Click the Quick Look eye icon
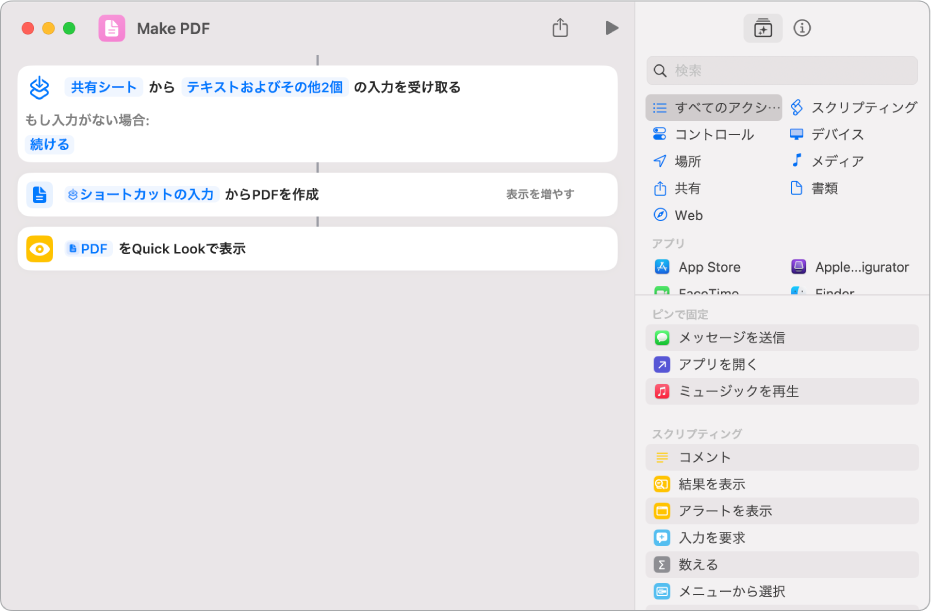 (x=40, y=249)
